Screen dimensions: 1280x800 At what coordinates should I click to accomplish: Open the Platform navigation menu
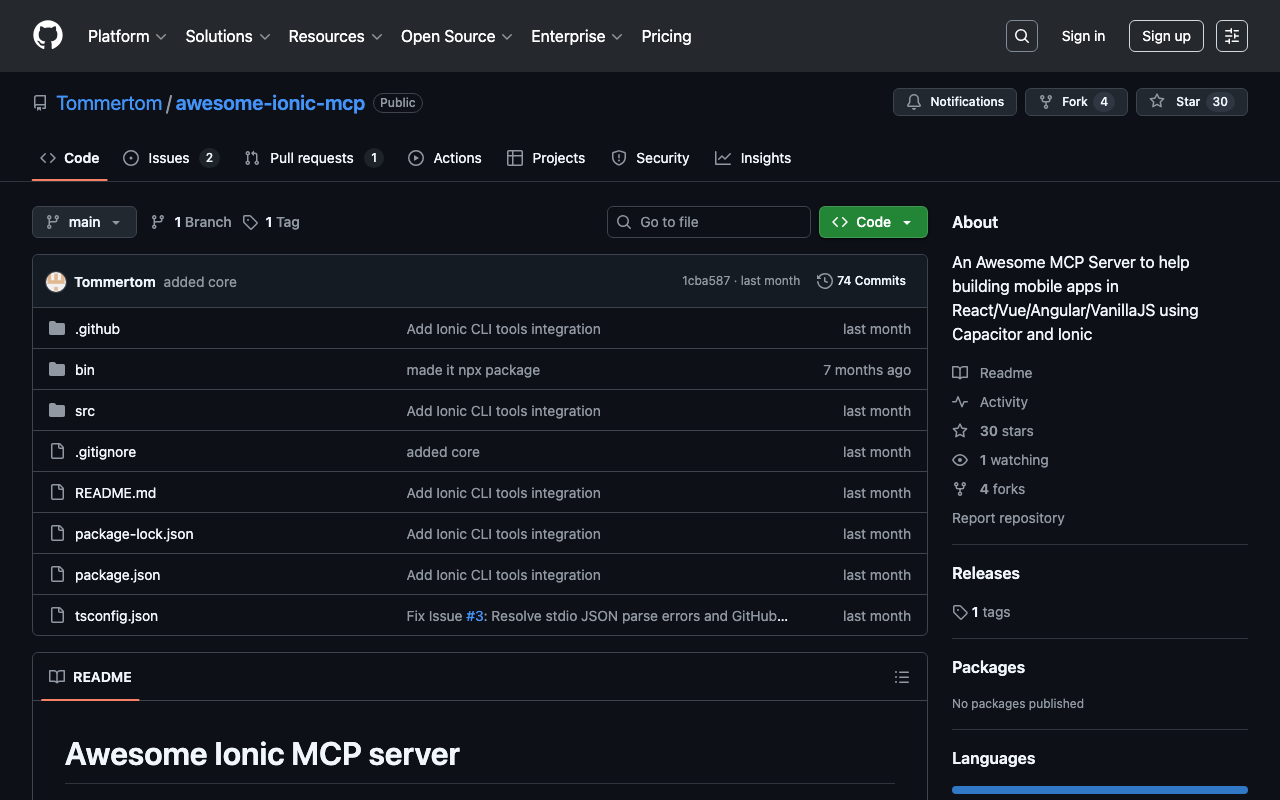pyautogui.click(x=127, y=36)
